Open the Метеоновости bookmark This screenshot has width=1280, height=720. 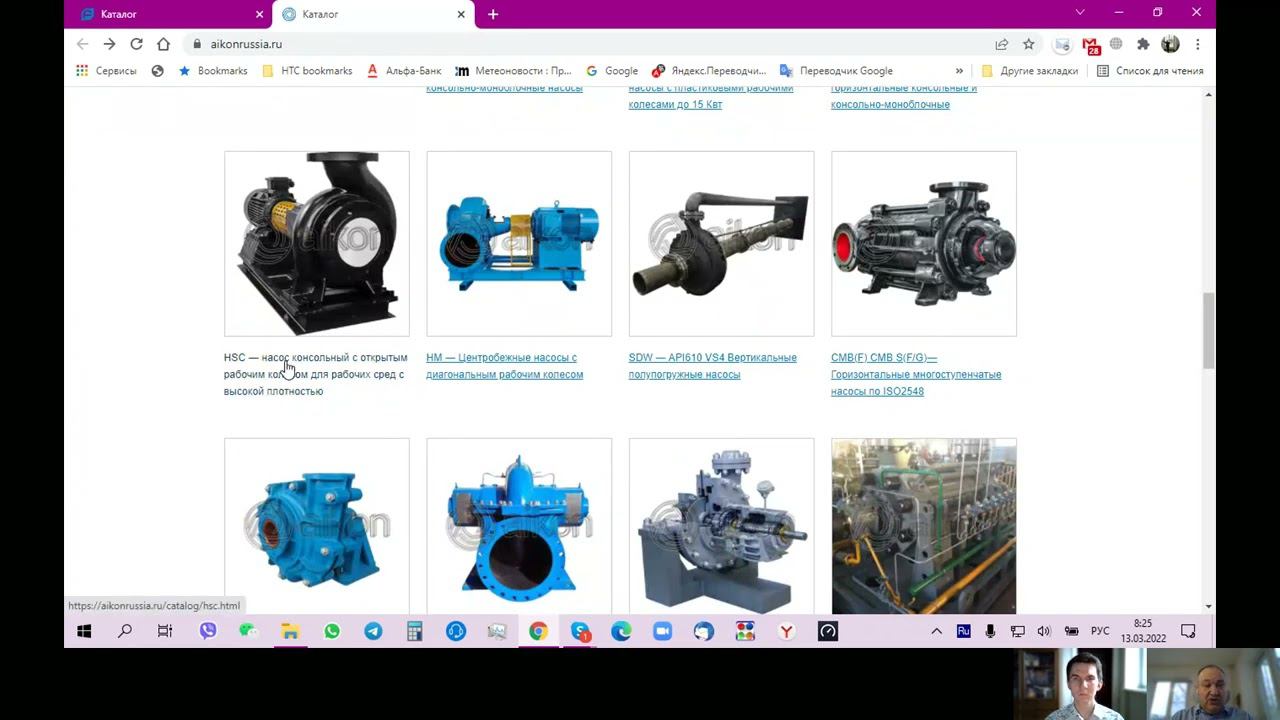(x=513, y=71)
